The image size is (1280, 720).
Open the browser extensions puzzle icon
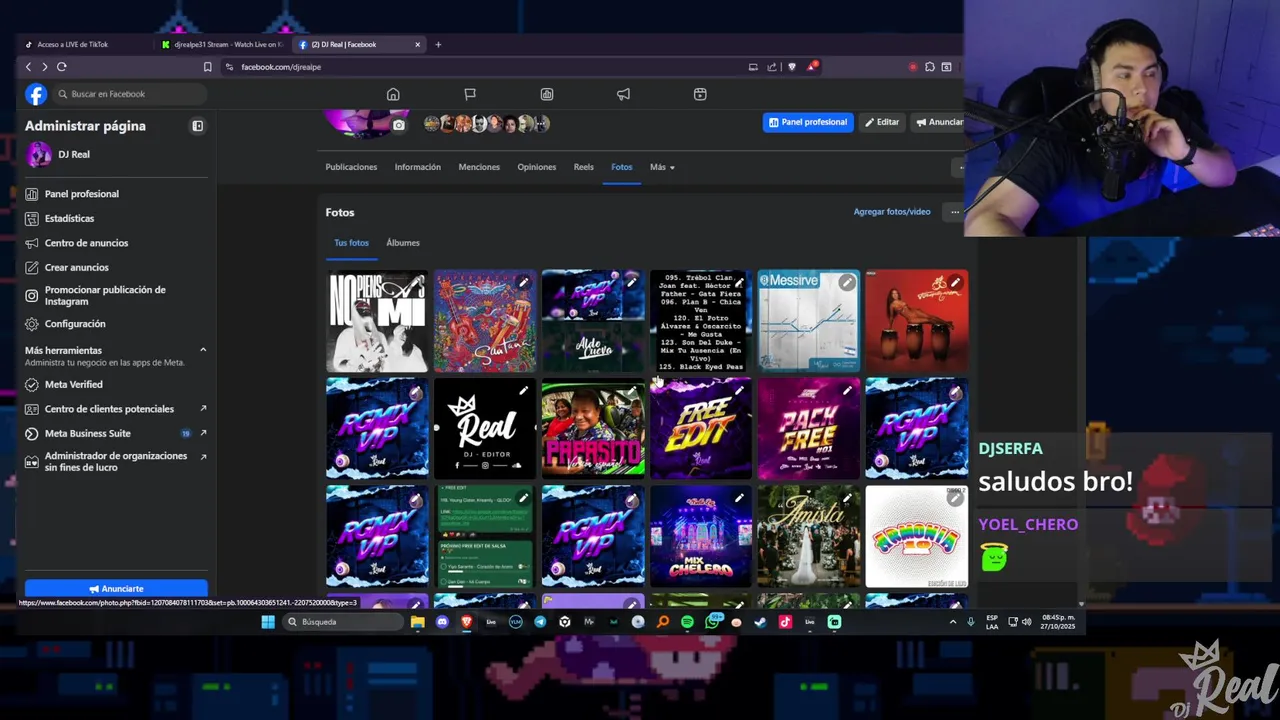(930, 67)
